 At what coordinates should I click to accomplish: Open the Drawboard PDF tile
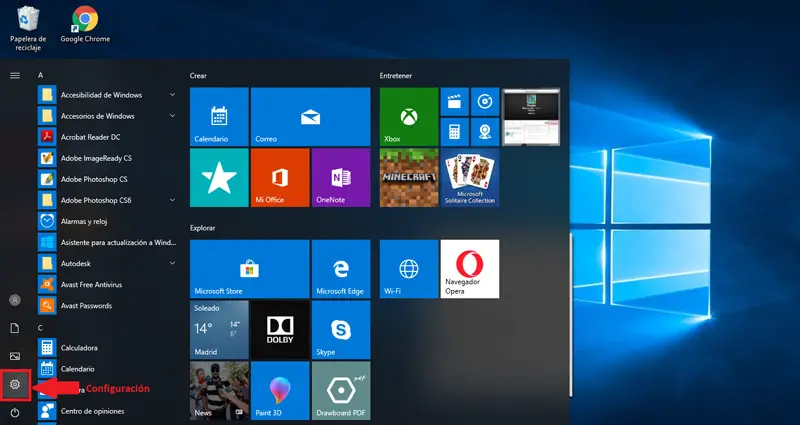341,391
